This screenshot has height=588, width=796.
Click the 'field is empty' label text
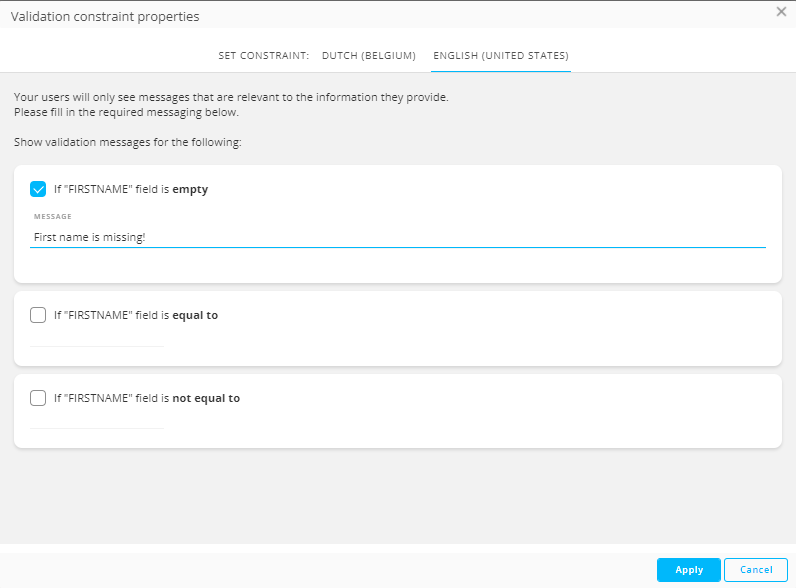(x=131, y=189)
